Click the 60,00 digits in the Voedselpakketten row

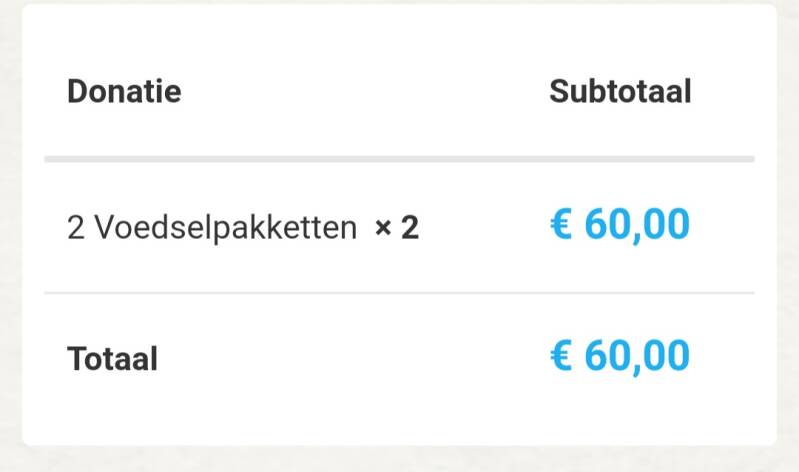[637, 226]
